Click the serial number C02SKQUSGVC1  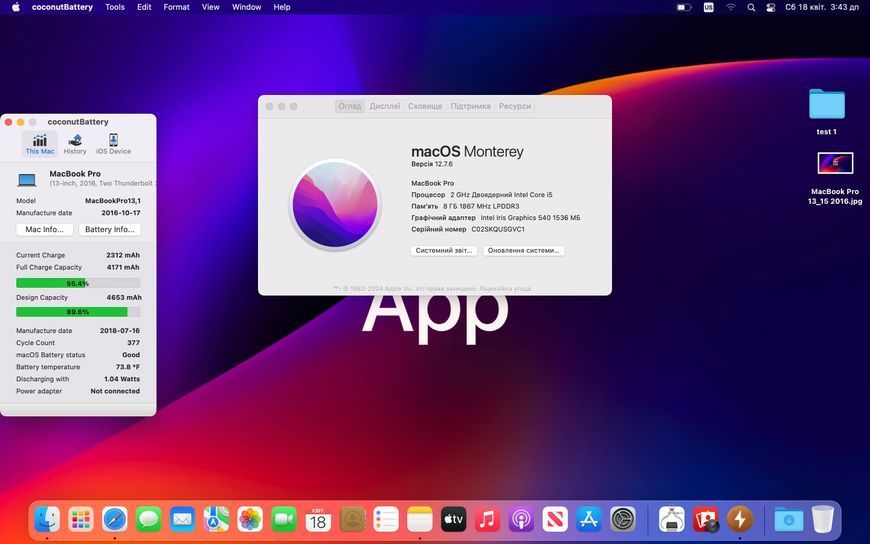tap(498, 229)
